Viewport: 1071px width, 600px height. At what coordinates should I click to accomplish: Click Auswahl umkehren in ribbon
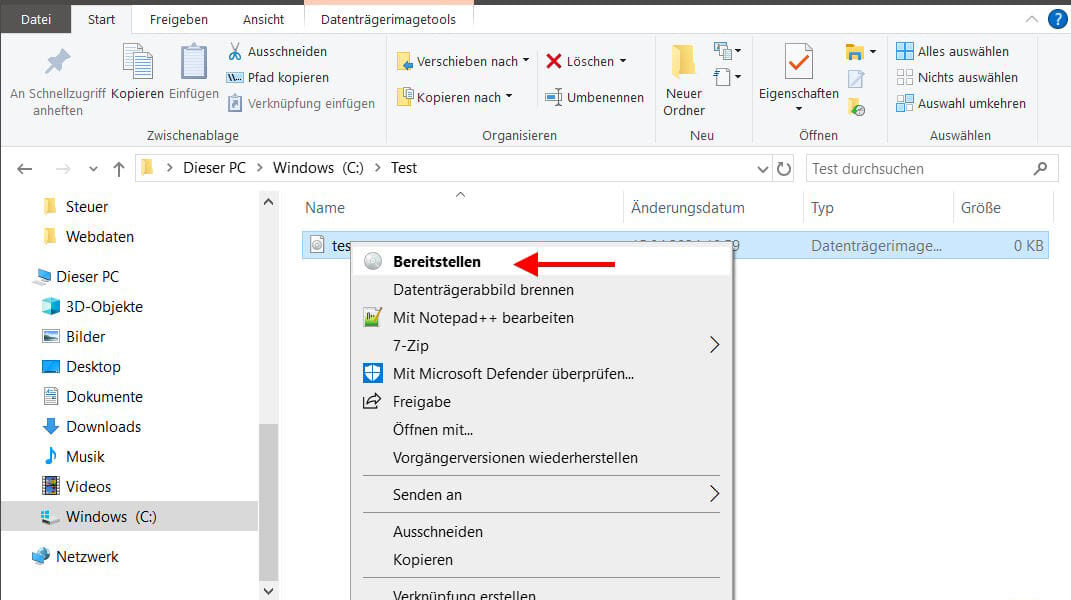[x=961, y=103]
